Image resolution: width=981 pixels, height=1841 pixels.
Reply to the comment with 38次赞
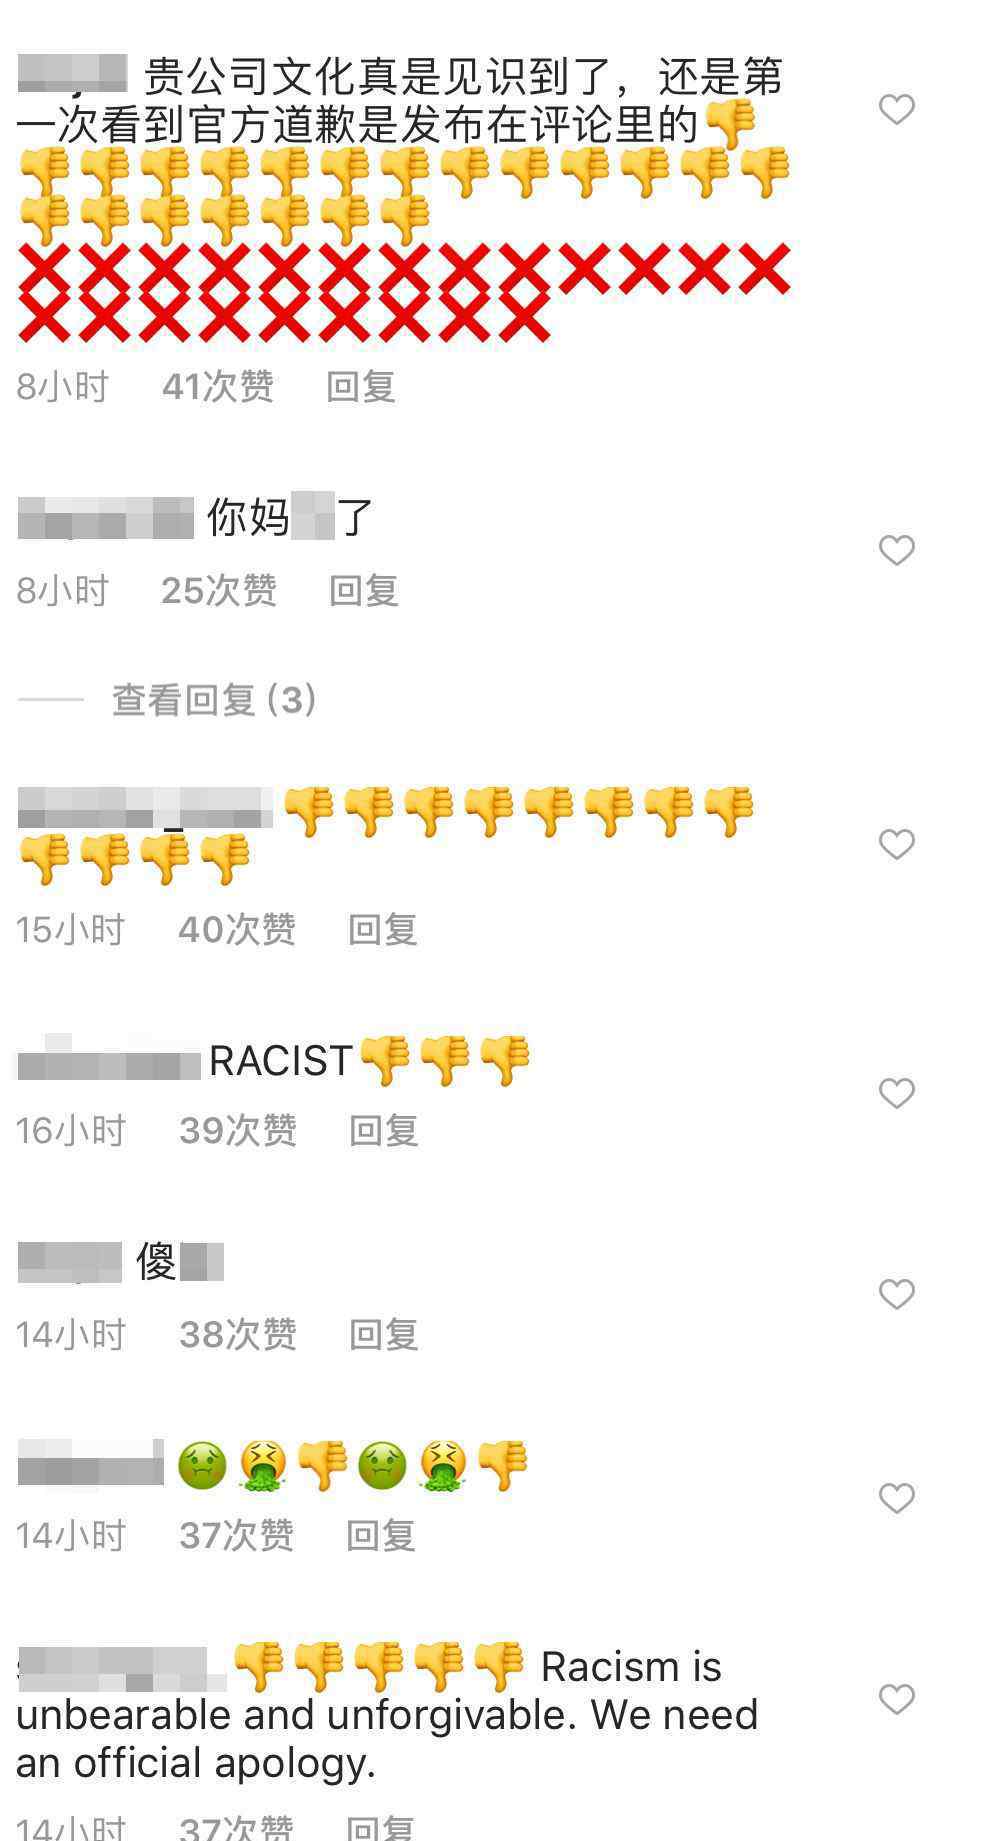pos(383,1335)
